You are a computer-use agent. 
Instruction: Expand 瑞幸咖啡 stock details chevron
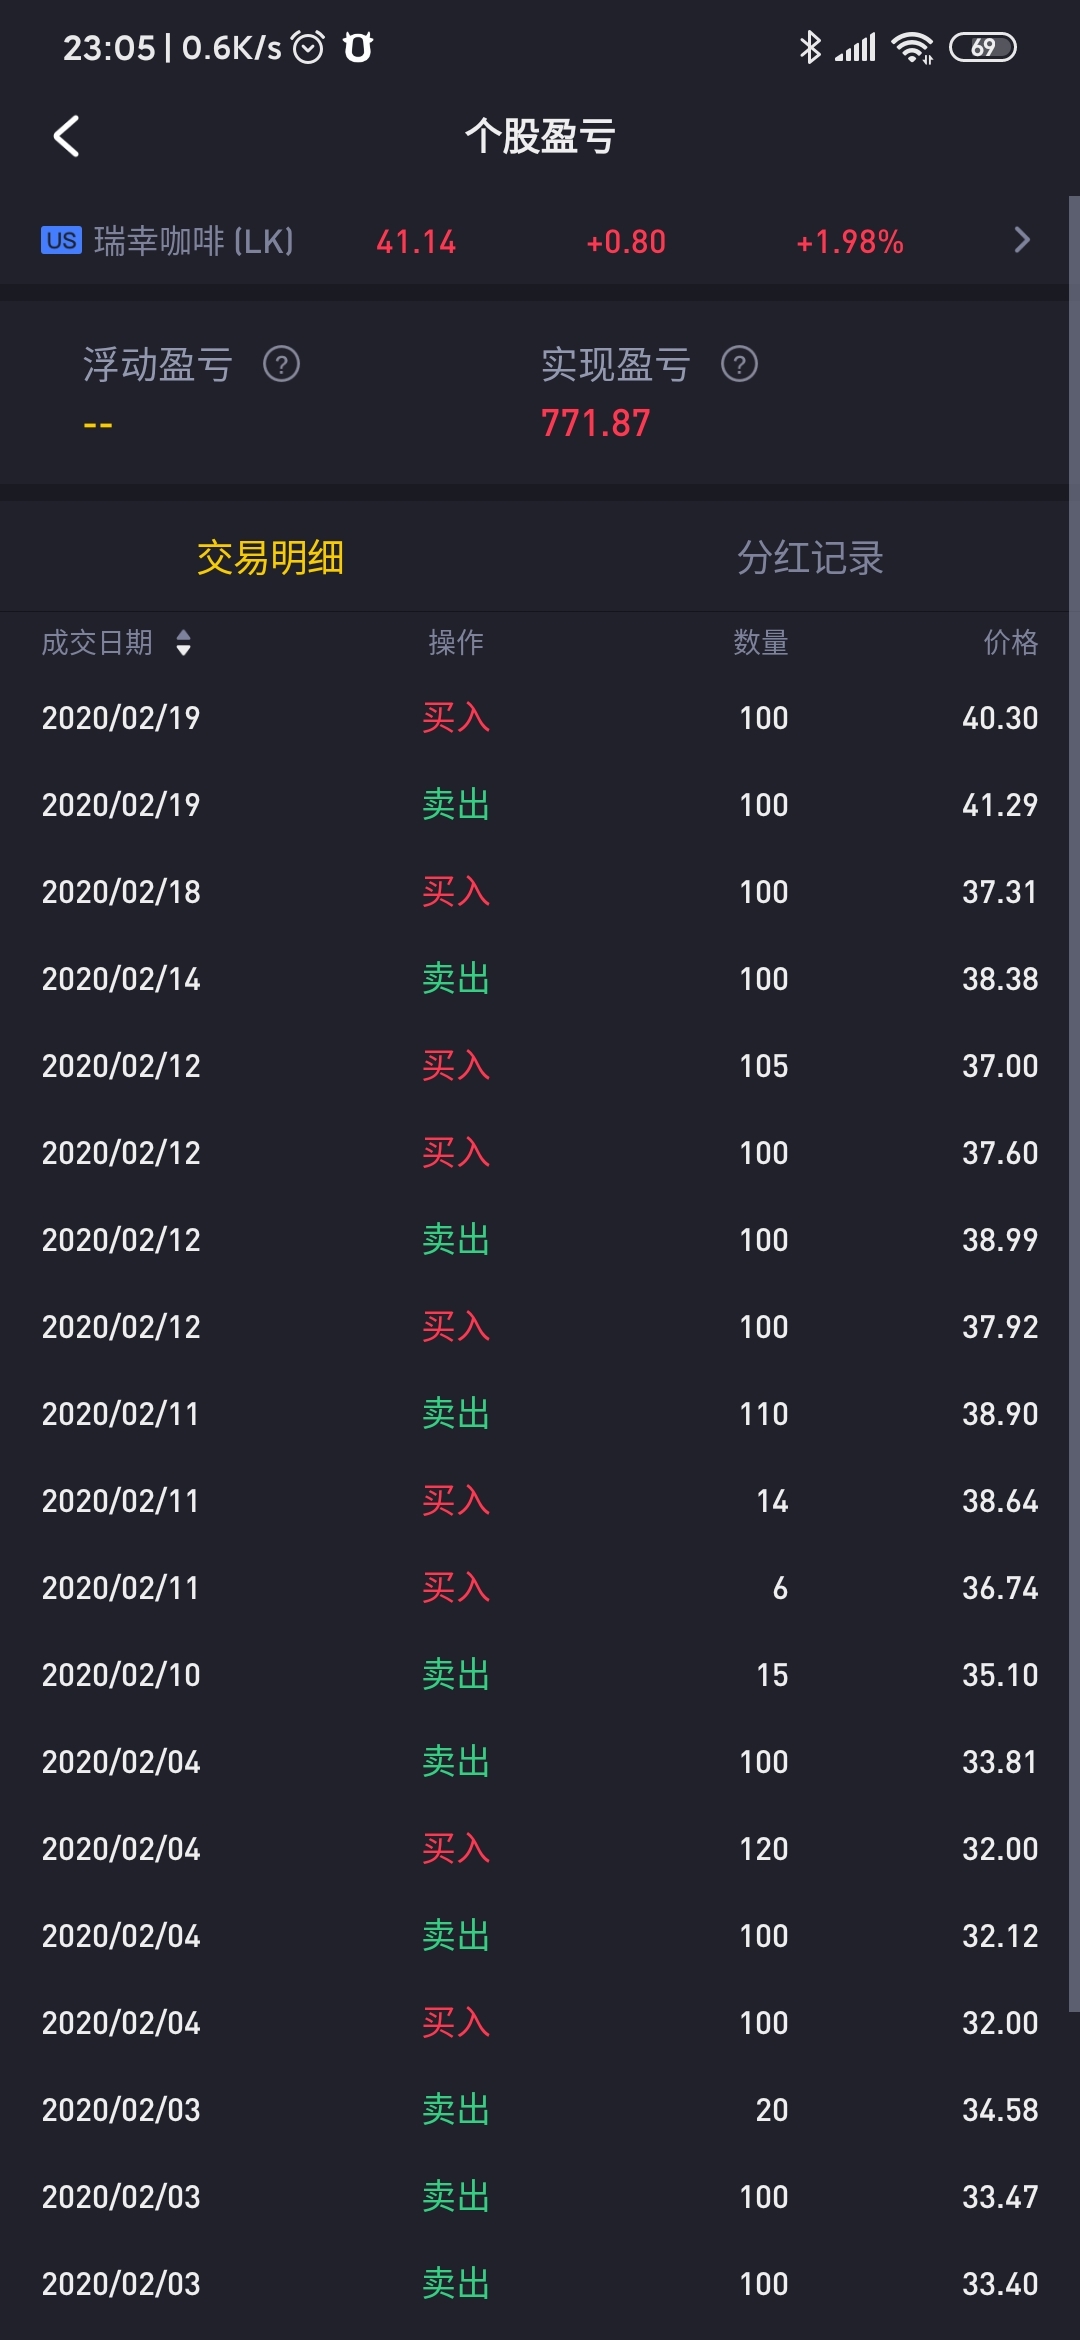1021,241
